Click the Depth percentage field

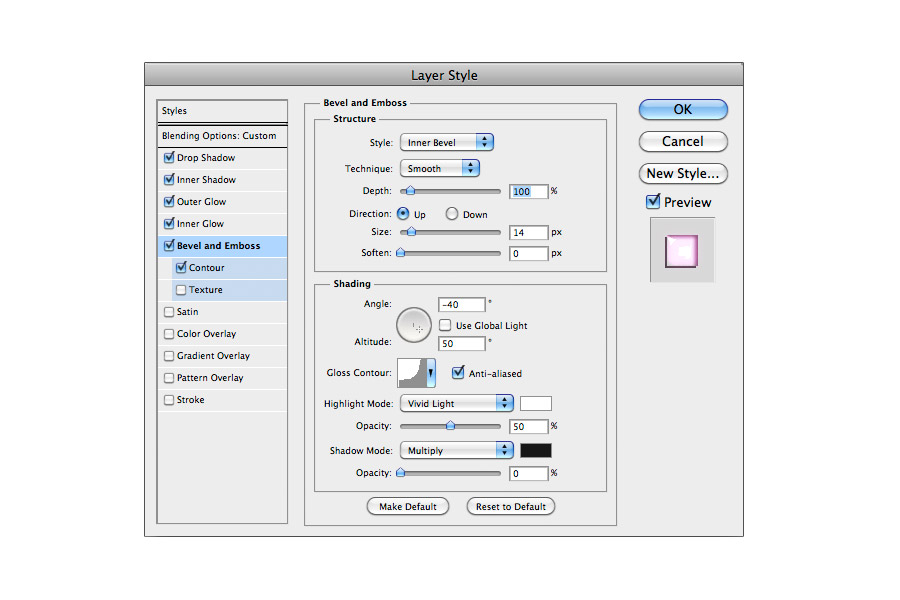click(x=529, y=191)
